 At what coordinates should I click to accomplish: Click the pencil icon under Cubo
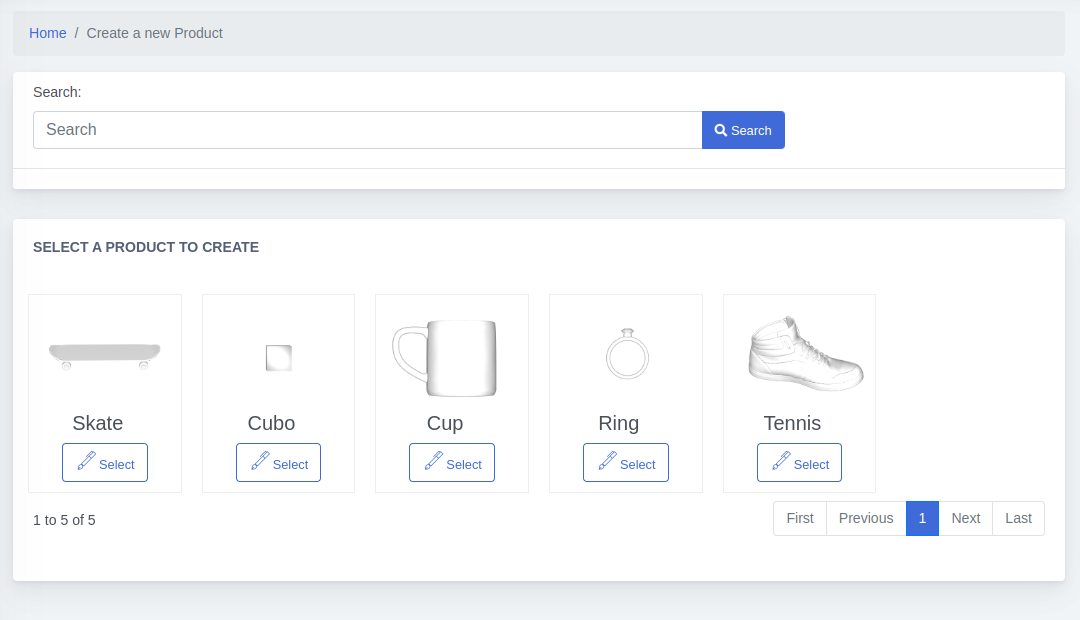[260, 461]
